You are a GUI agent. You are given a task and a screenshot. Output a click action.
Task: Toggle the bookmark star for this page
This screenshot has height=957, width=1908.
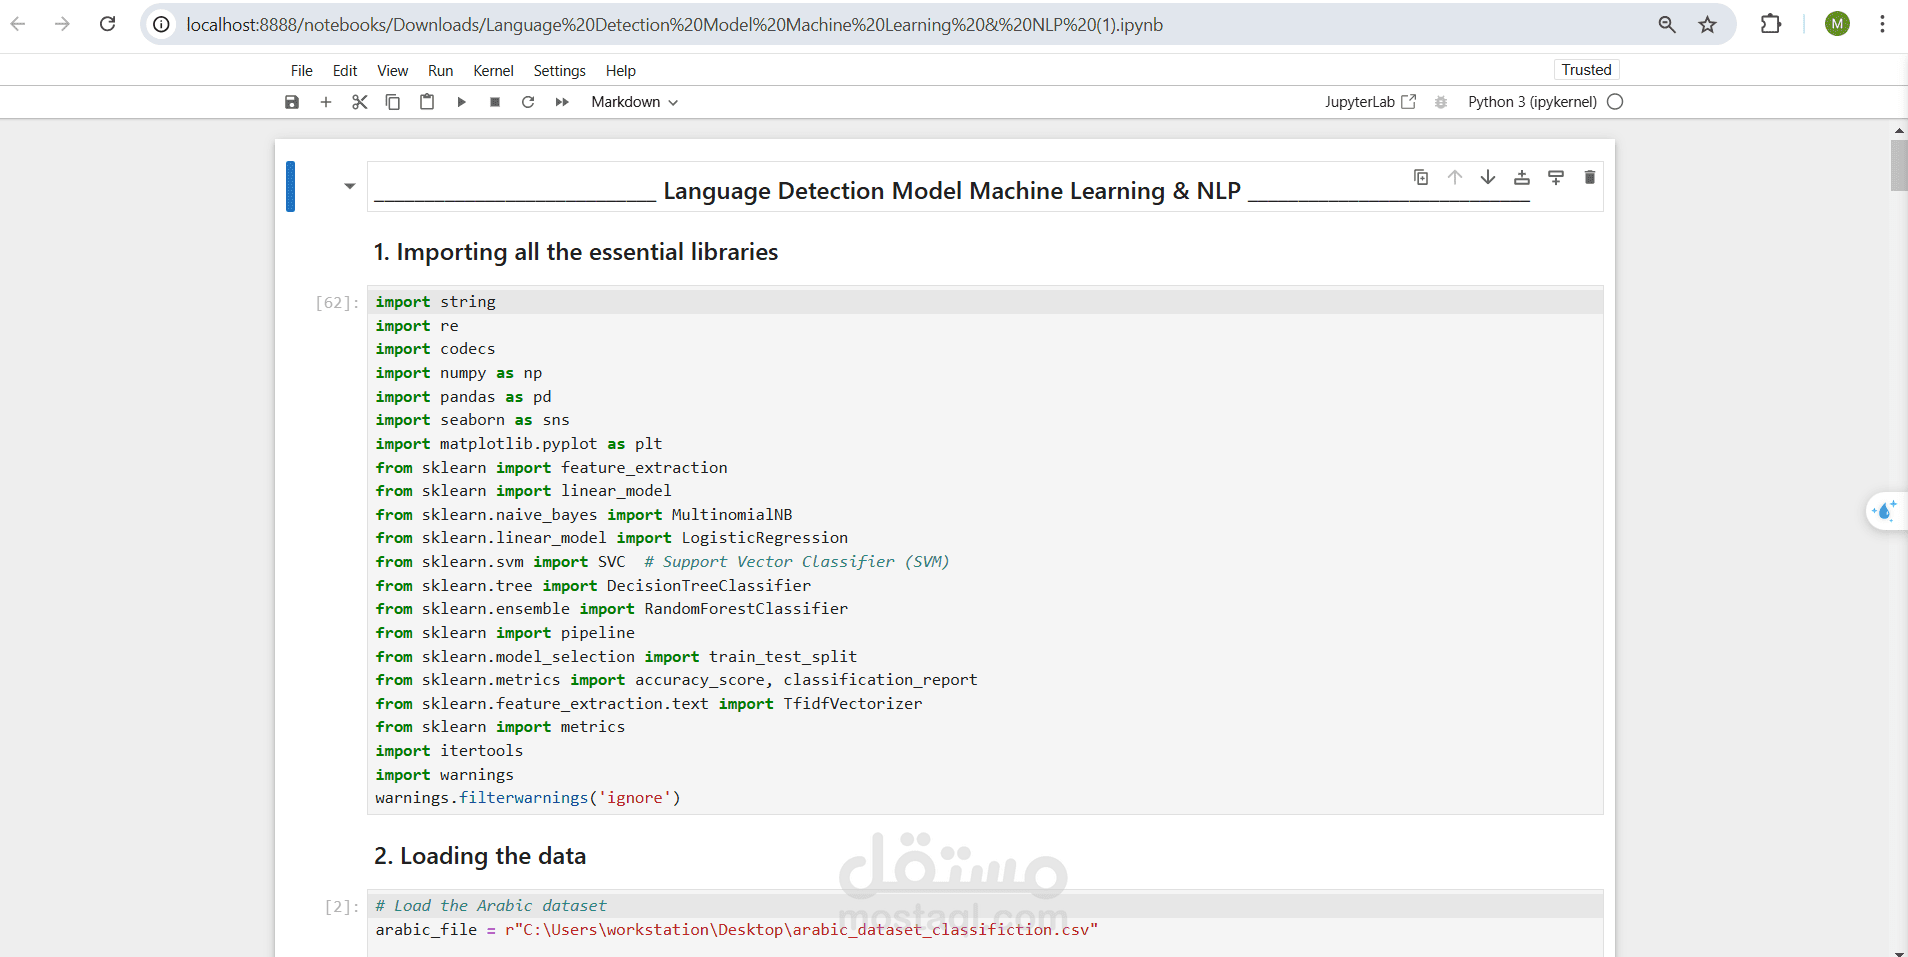[x=1707, y=24]
